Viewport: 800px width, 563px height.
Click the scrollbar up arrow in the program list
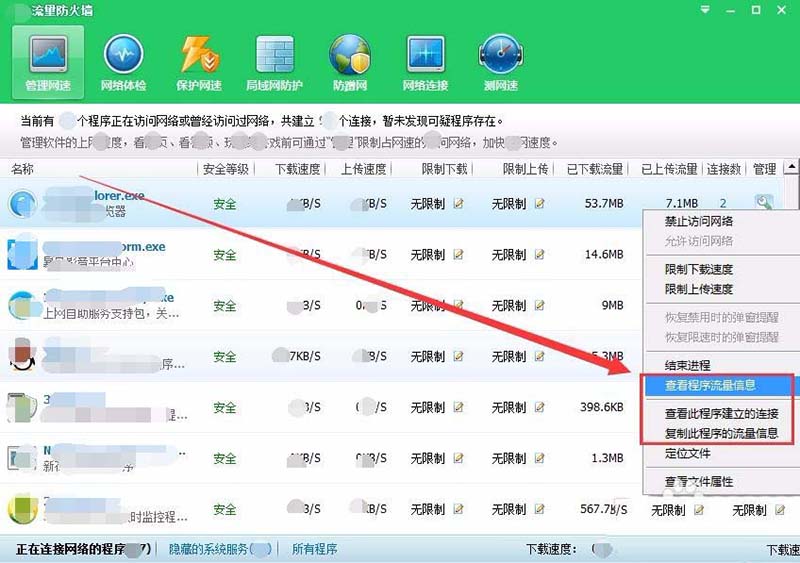pyautogui.click(x=791, y=169)
